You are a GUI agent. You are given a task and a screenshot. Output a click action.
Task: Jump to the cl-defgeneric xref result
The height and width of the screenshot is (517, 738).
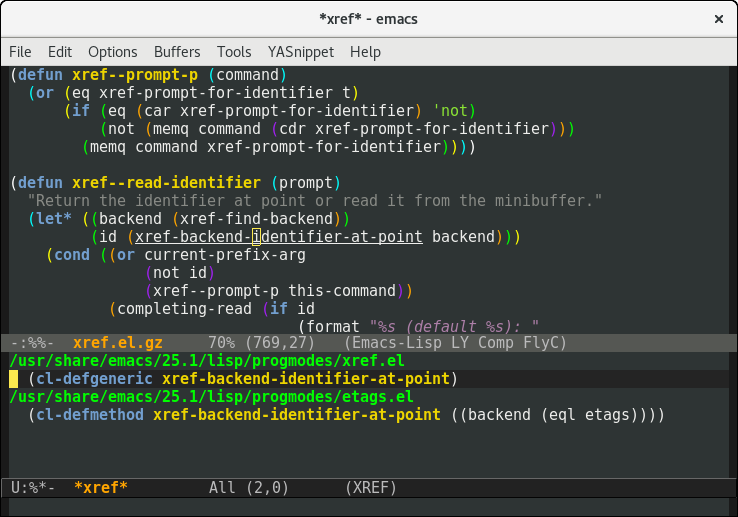tap(242, 379)
